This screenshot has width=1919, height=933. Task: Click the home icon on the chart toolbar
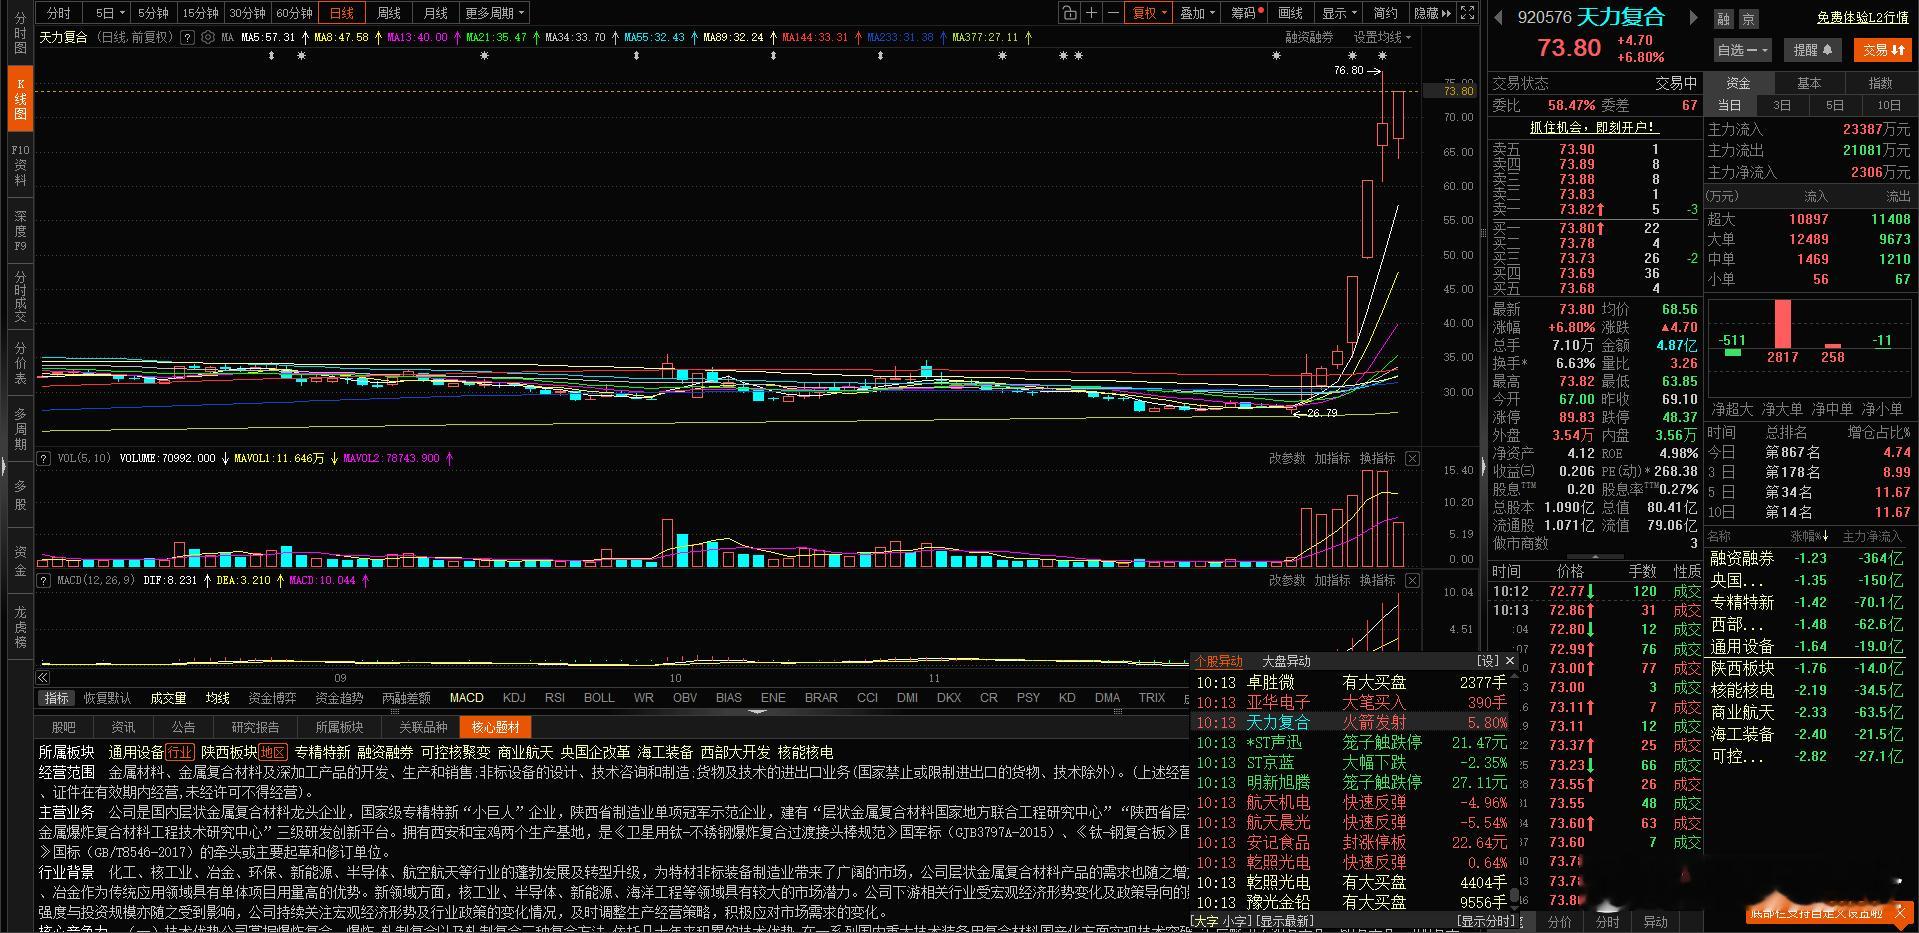(1070, 13)
